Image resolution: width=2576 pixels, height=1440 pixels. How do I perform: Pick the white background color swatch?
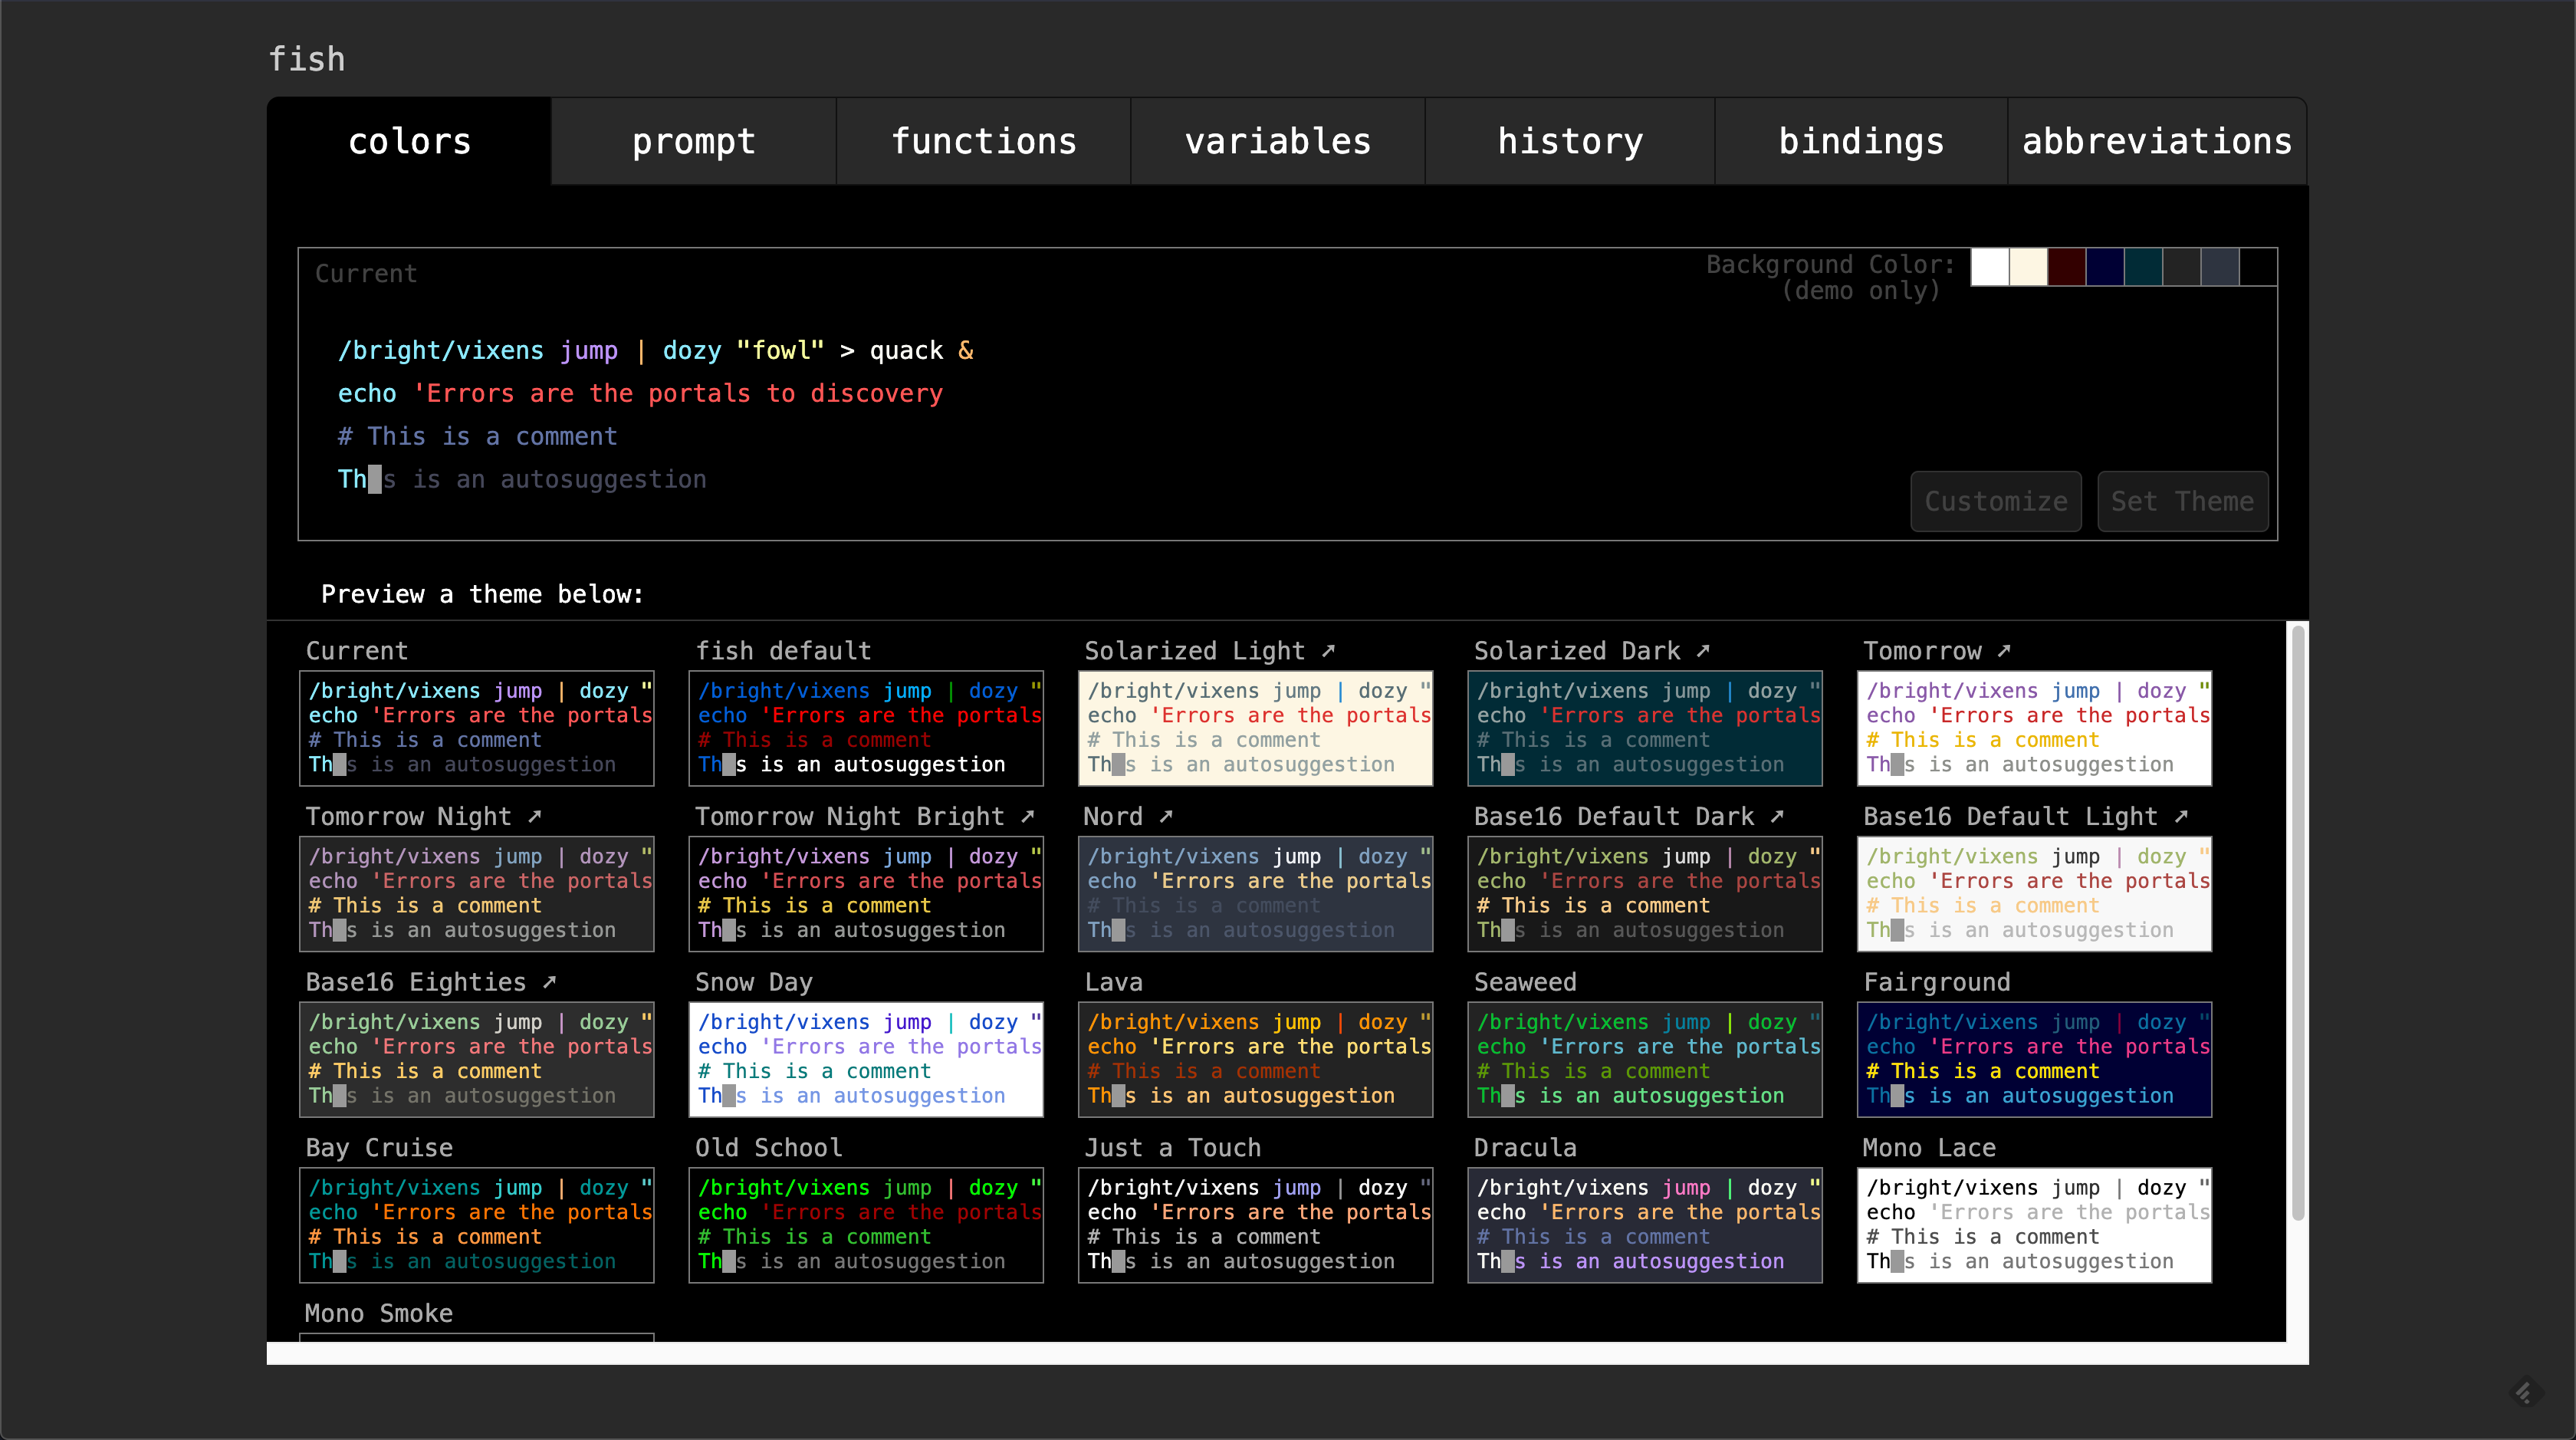[1989, 267]
